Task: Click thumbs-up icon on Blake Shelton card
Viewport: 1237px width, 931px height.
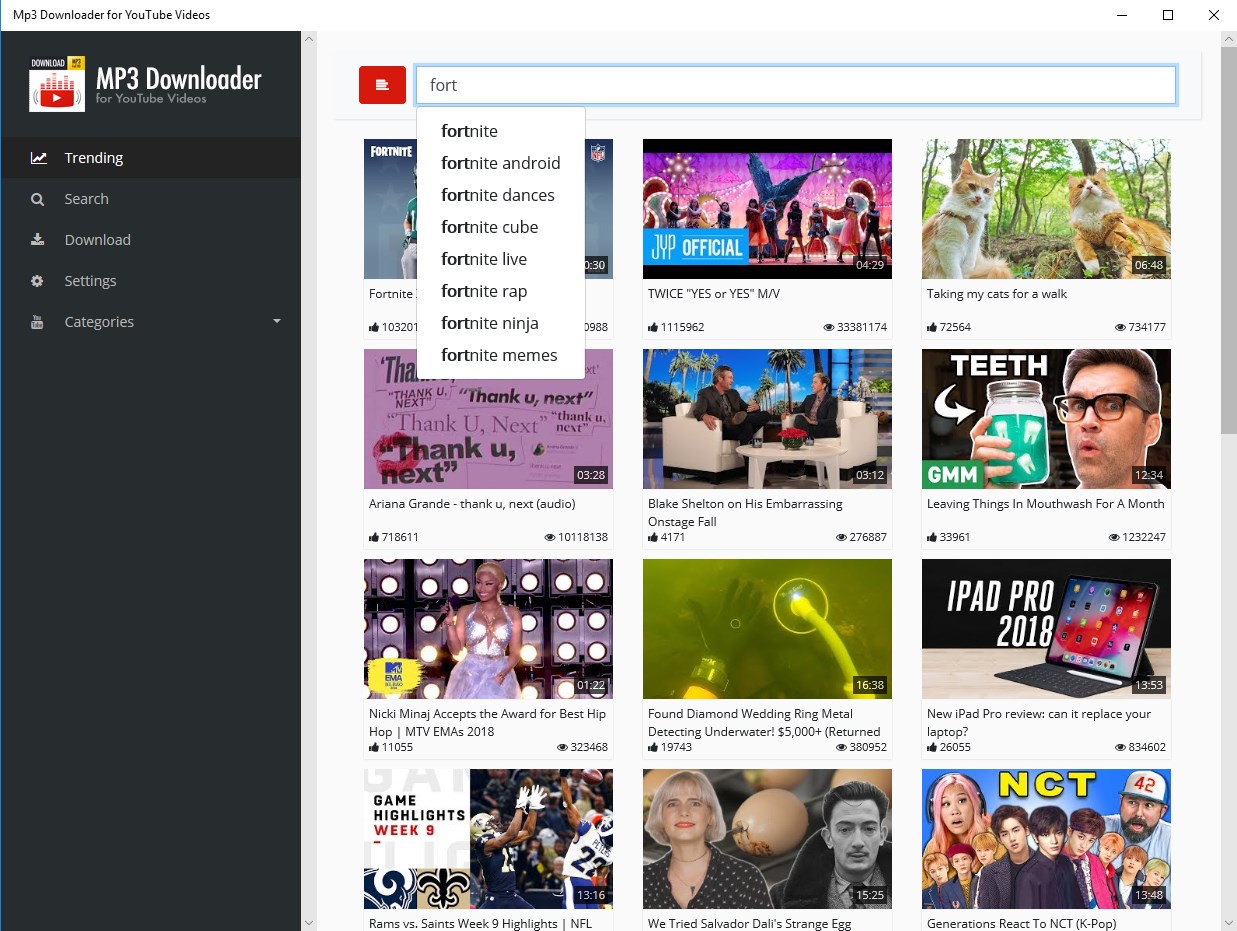Action: 653,537
